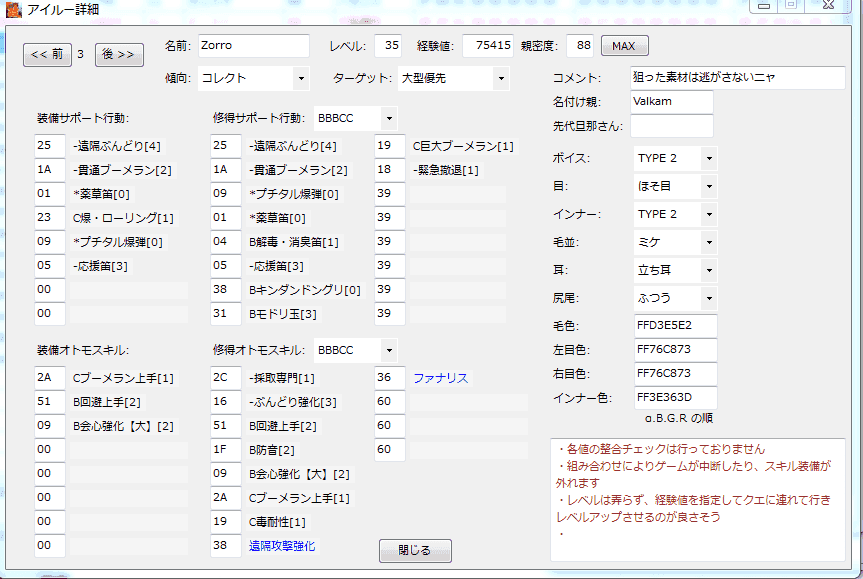Image resolution: width=863 pixels, height=579 pixels.
Task: Click the 経験値 field showing 75415
Action: tap(488, 46)
